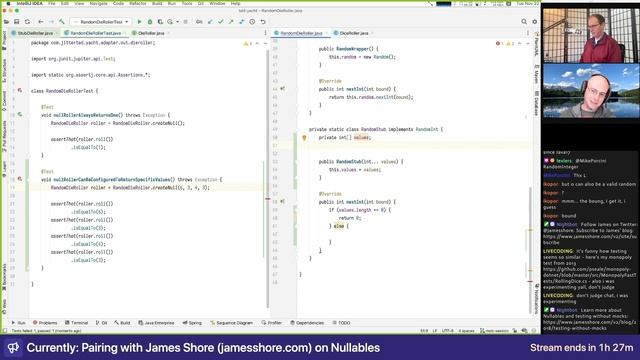Open the Refactor menu
The width and height of the screenshot is (640, 360).
[138, 3]
